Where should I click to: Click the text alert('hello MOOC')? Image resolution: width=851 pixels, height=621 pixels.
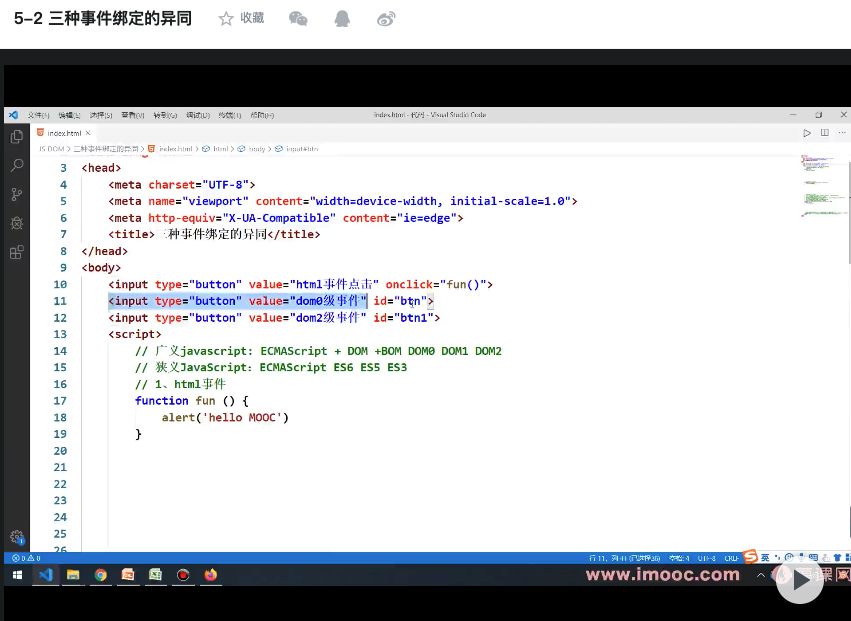[225, 417]
